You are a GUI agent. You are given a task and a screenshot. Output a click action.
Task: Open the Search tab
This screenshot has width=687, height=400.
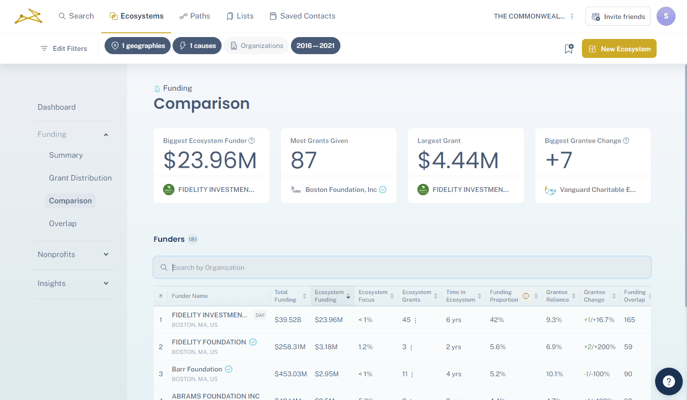click(76, 16)
